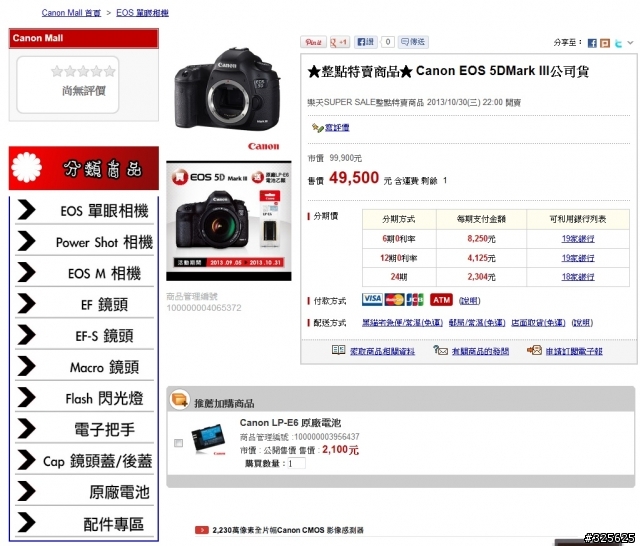This screenshot has height=546, width=640.
Task: Open request product information link
Action: (382, 351)
